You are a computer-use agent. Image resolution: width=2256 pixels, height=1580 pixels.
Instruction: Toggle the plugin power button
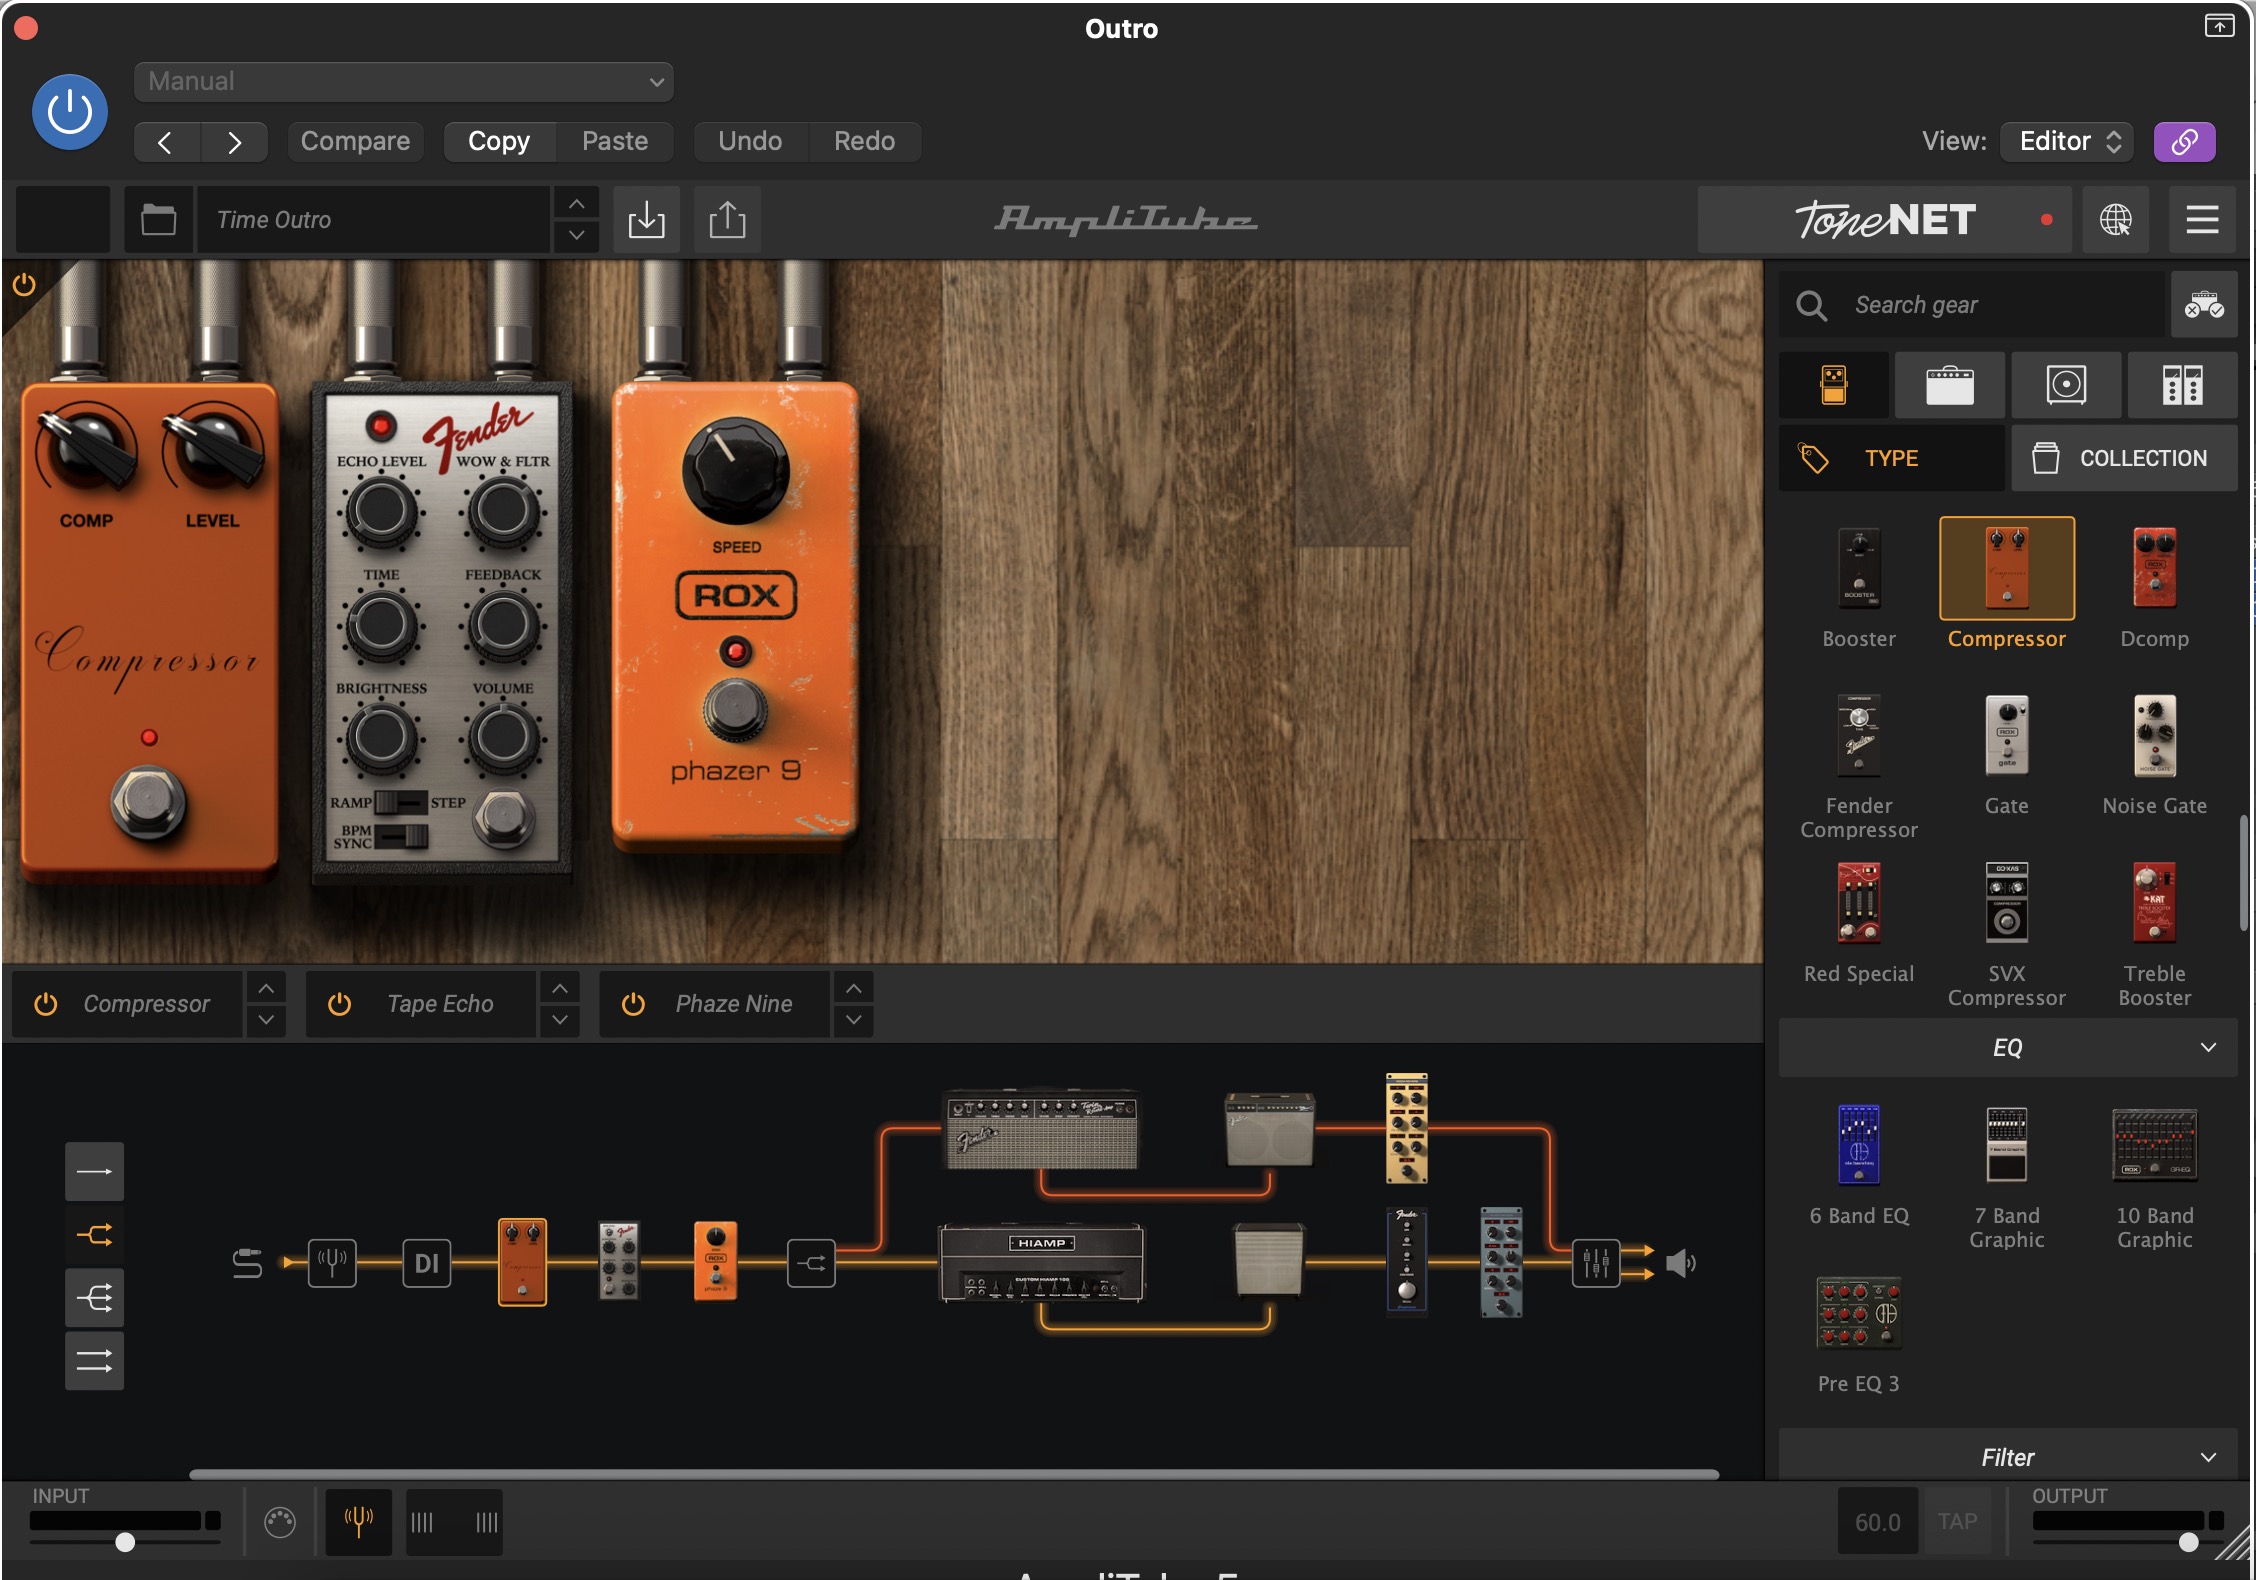pos(70,112)
